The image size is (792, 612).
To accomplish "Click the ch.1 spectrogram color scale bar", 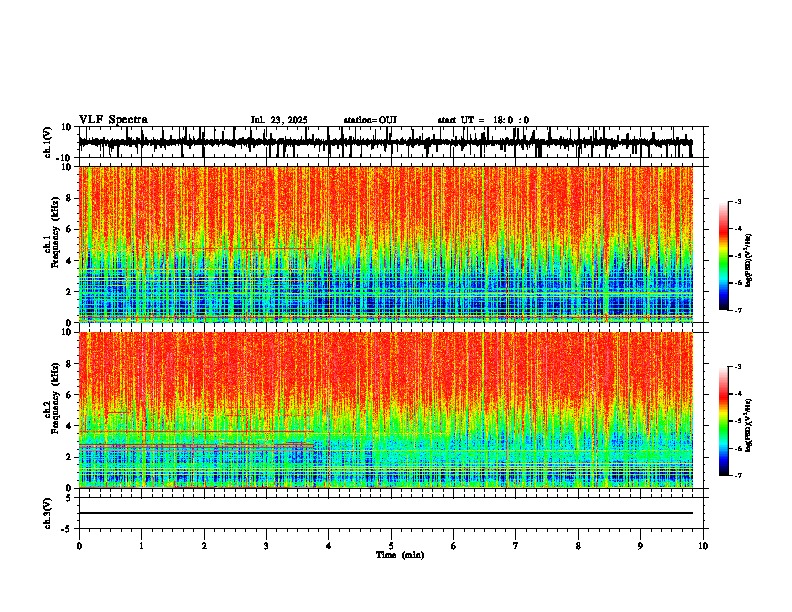I will pos(724,256).
